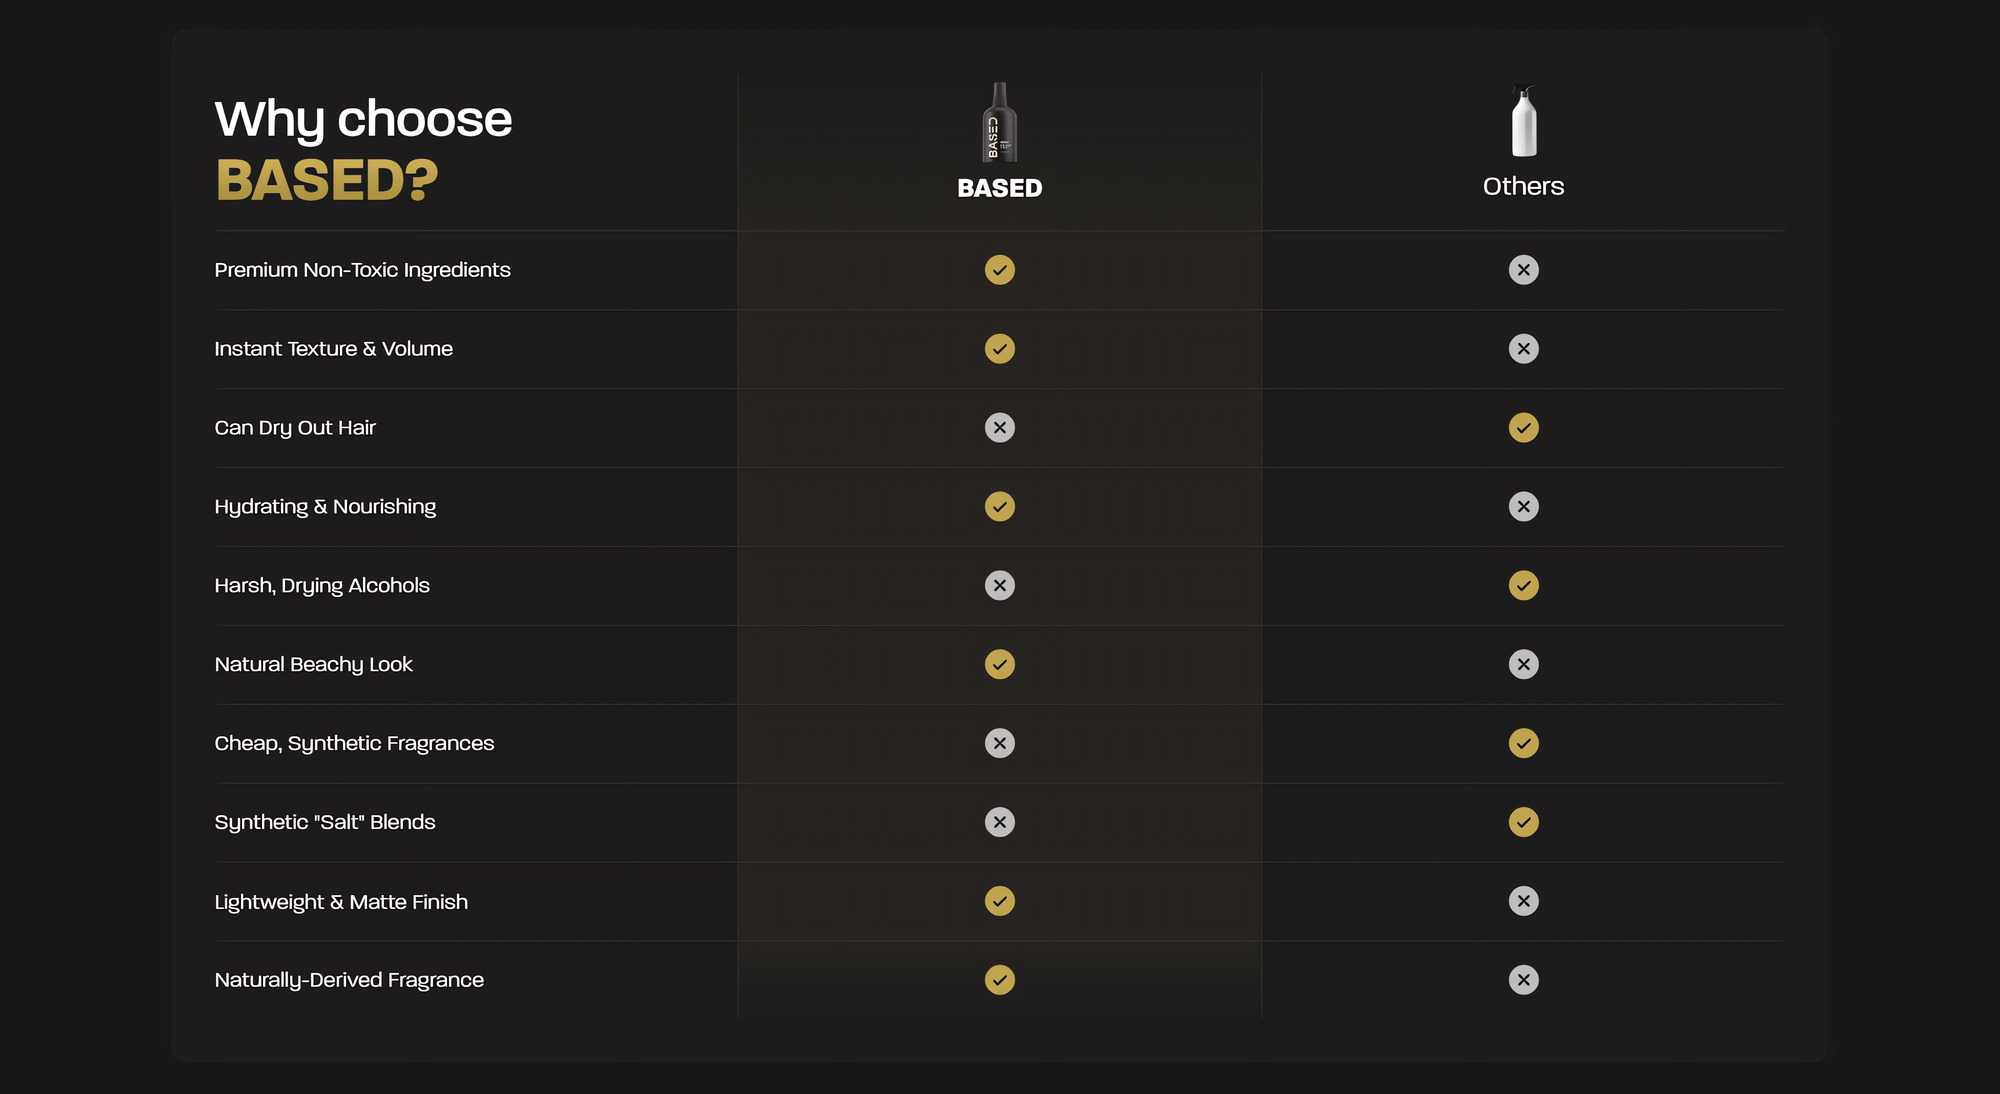Select the BASED column header label
2000x1094 pixels.
point(1000,188)
